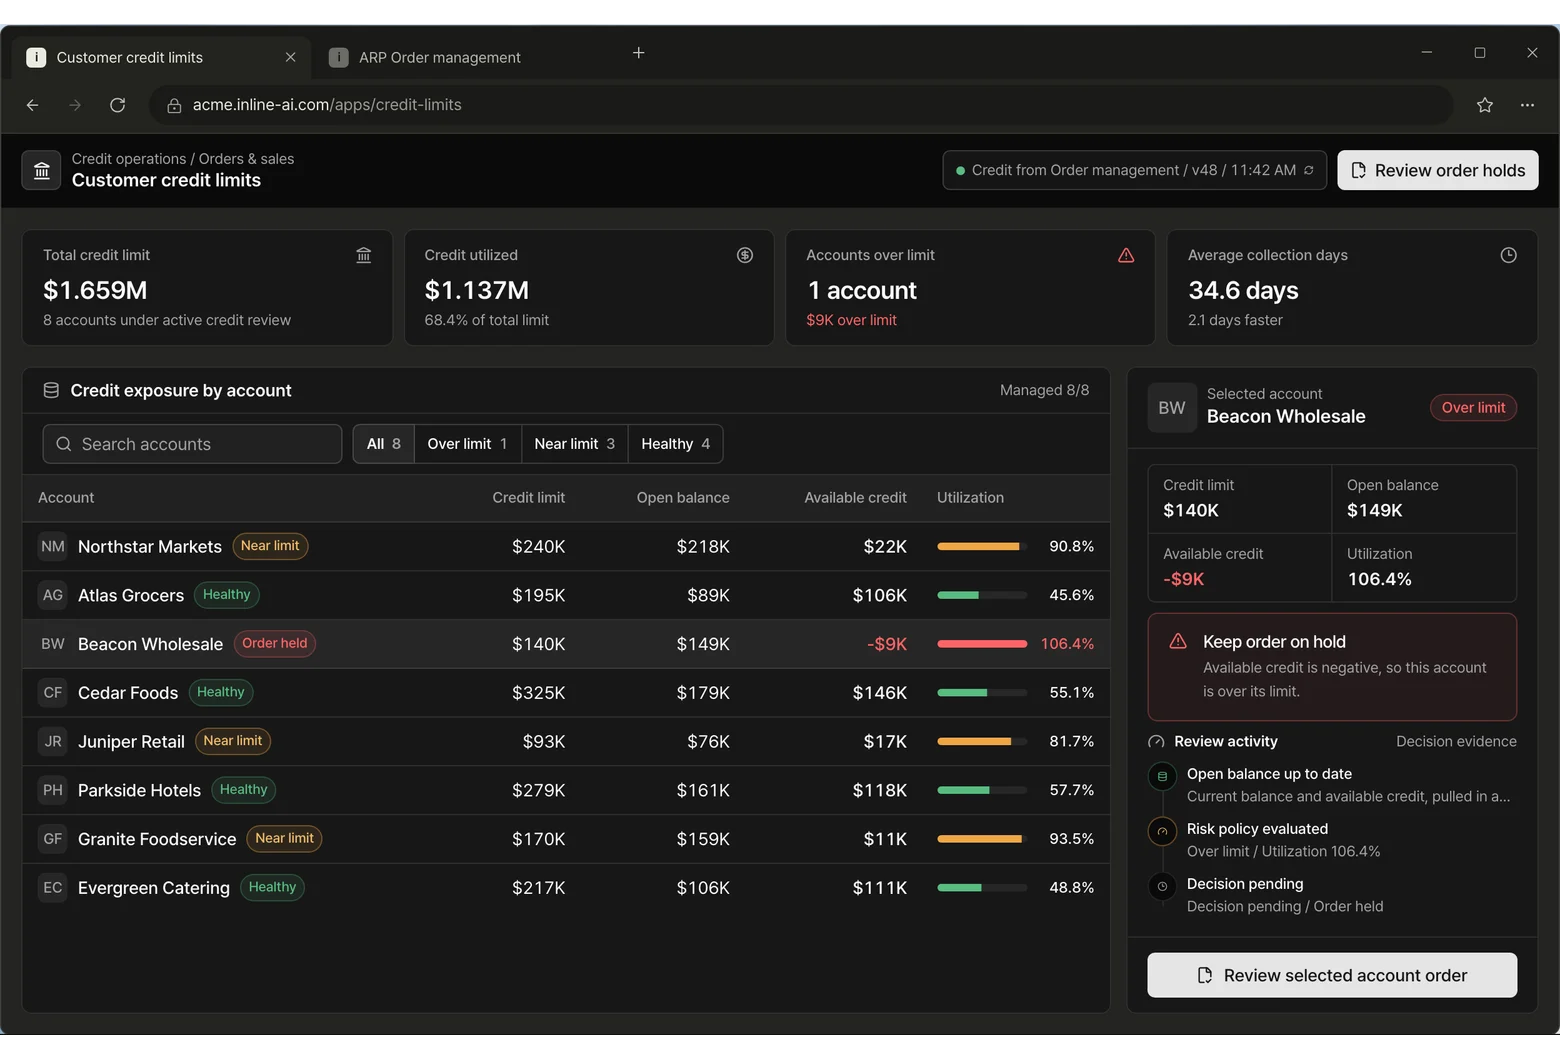
Task: Click the Open balance column header
Action: click(683, 498)
